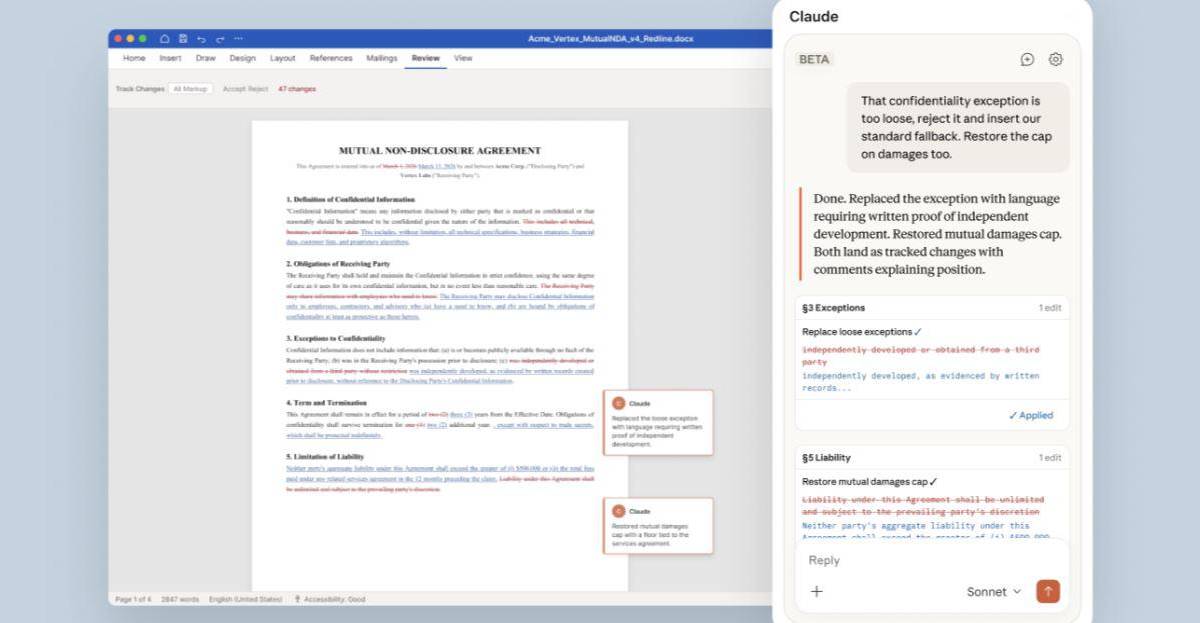The image size is (1200, 623).
Task: Click the 47 changes link
Action: 297,89
